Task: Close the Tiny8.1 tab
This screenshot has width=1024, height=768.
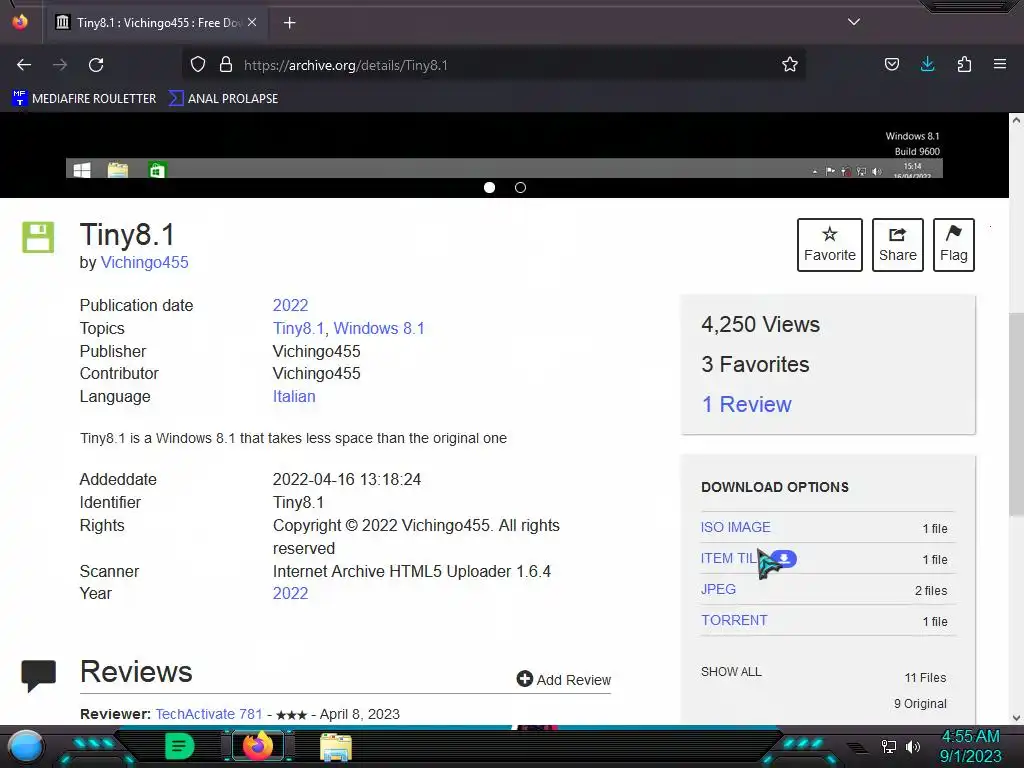Action: tap(252, 22)
